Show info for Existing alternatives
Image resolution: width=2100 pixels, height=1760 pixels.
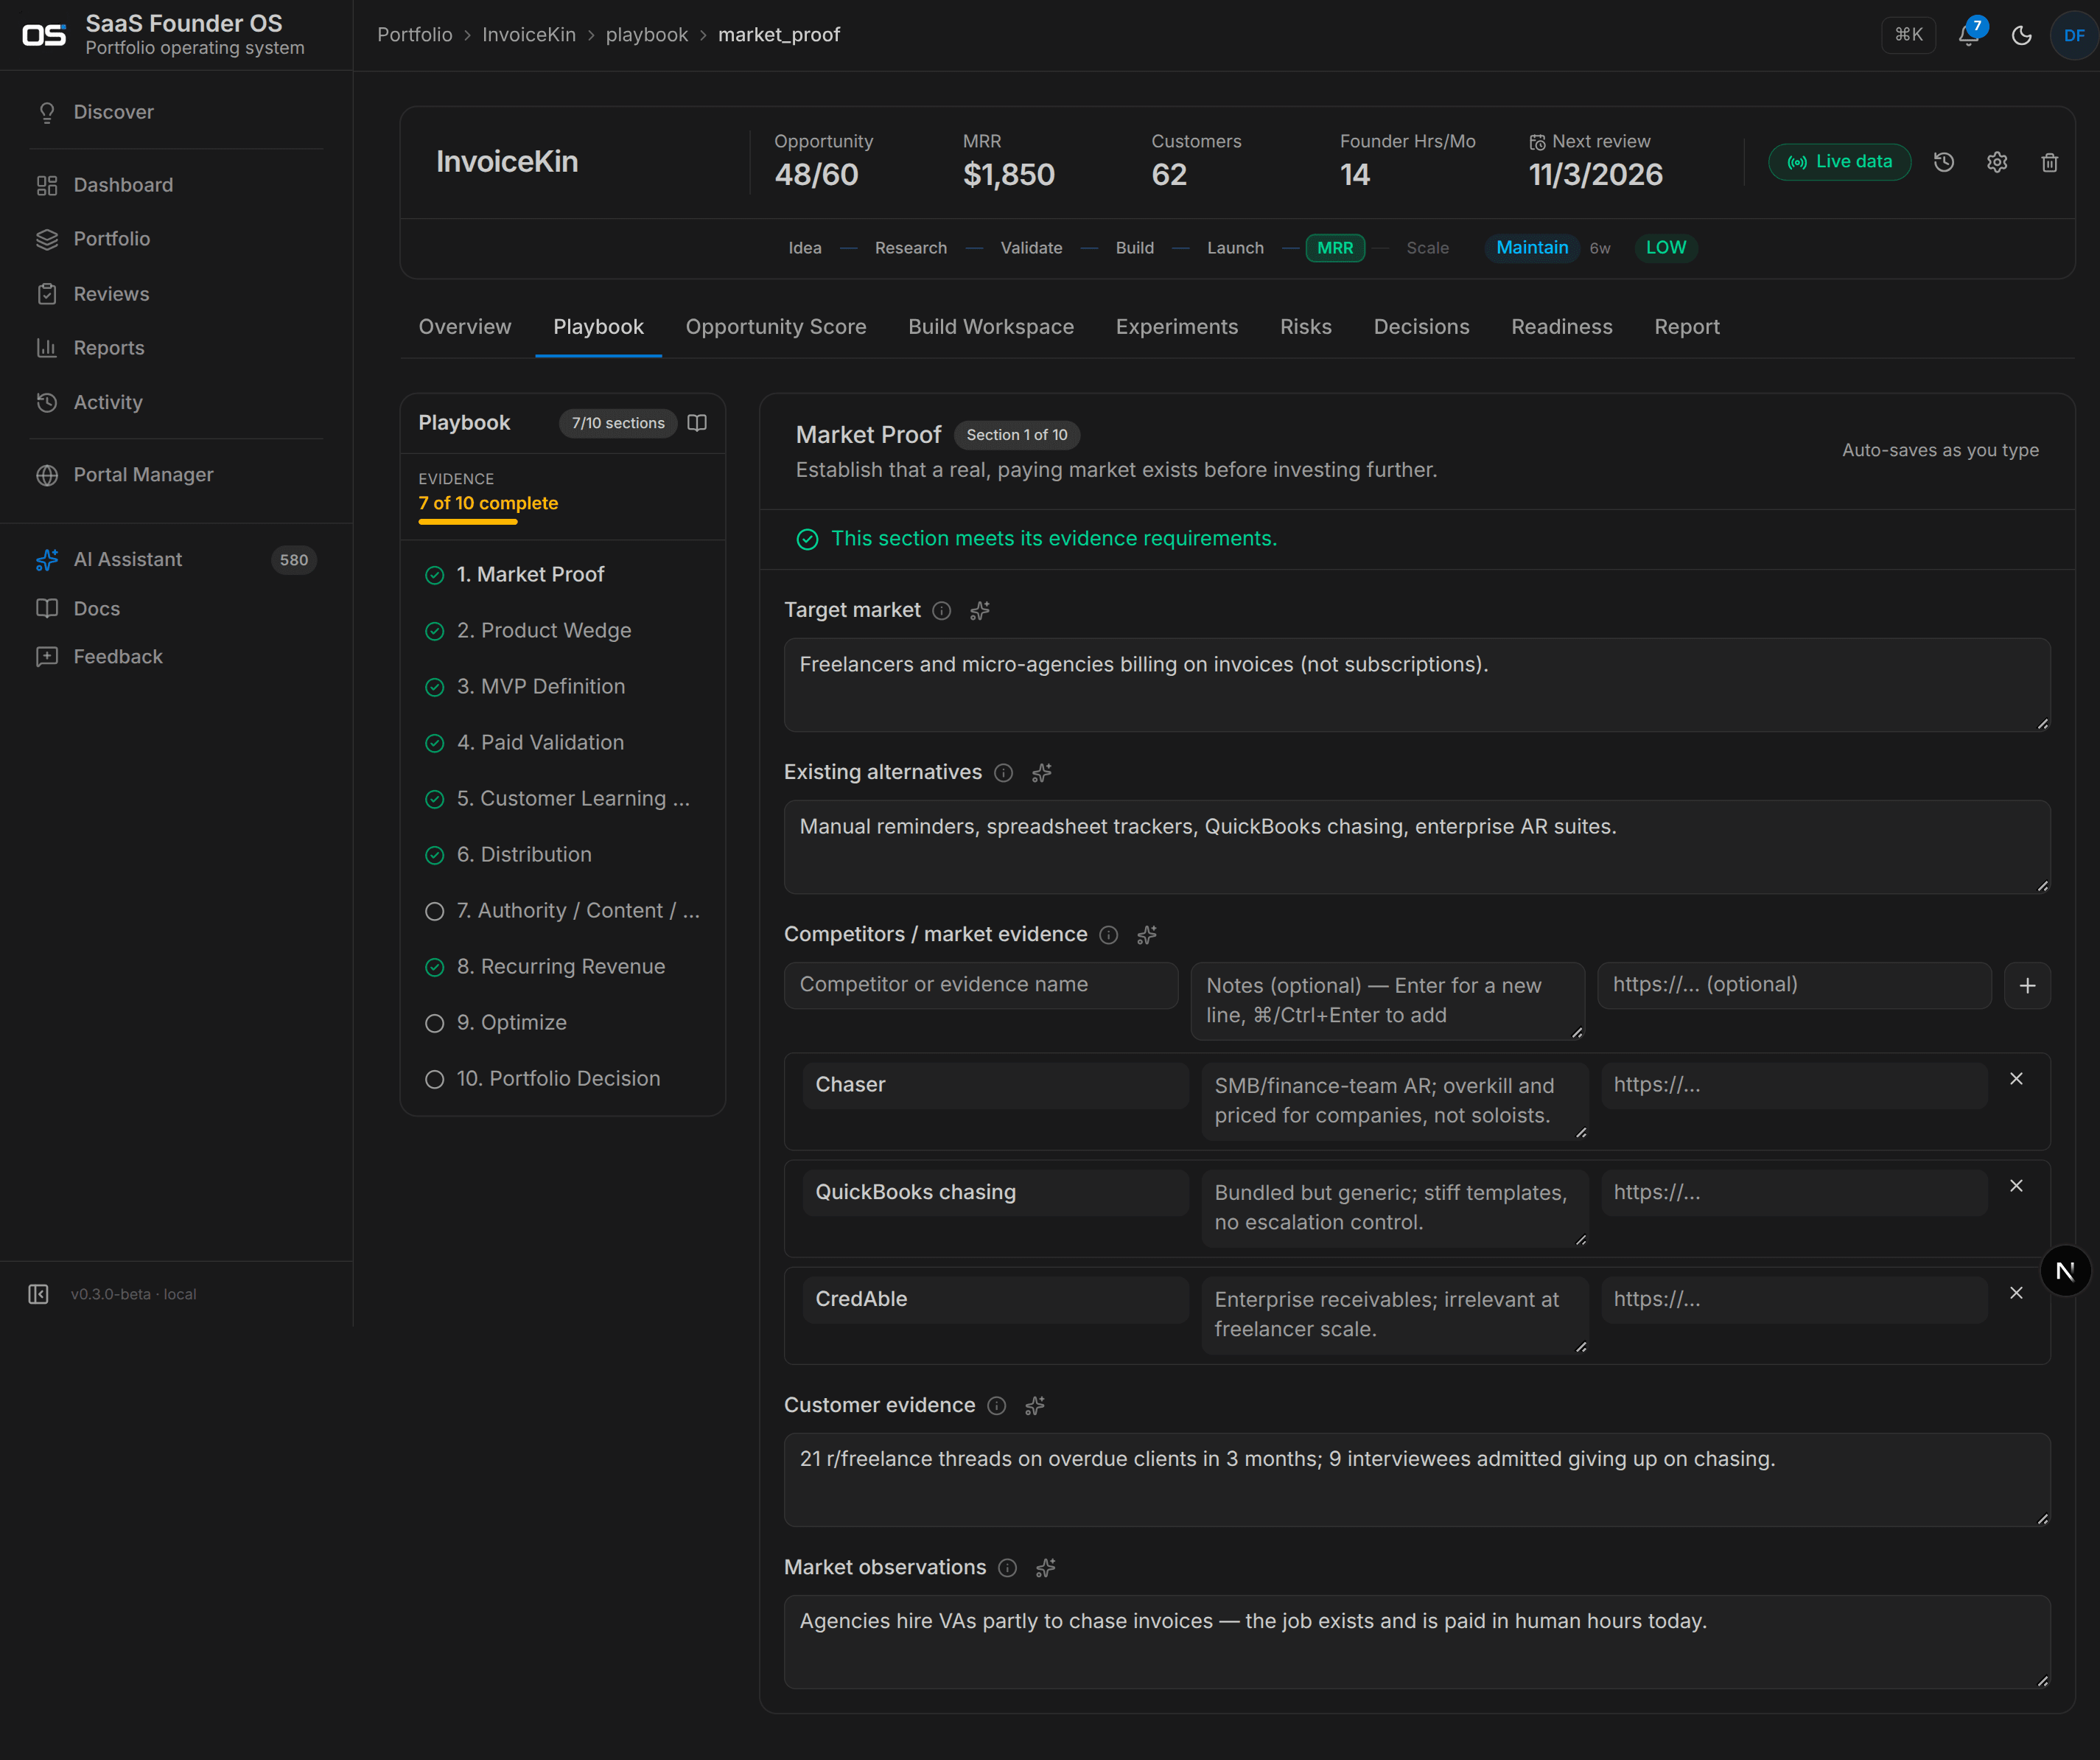1004,772
